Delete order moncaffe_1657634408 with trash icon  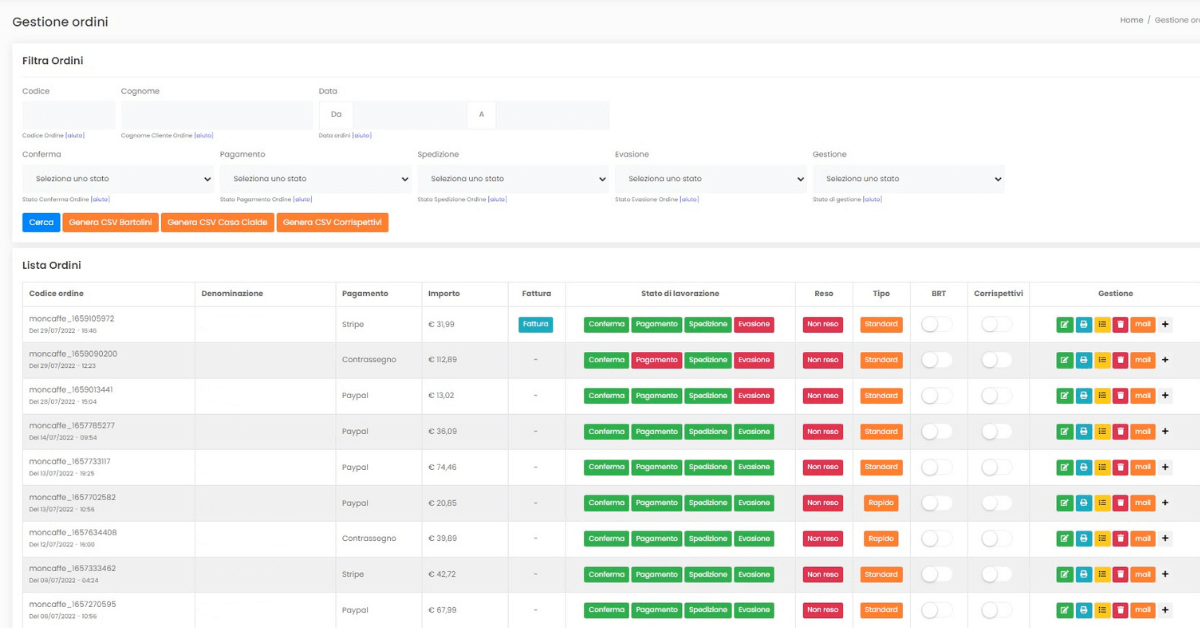(1121, 539)
